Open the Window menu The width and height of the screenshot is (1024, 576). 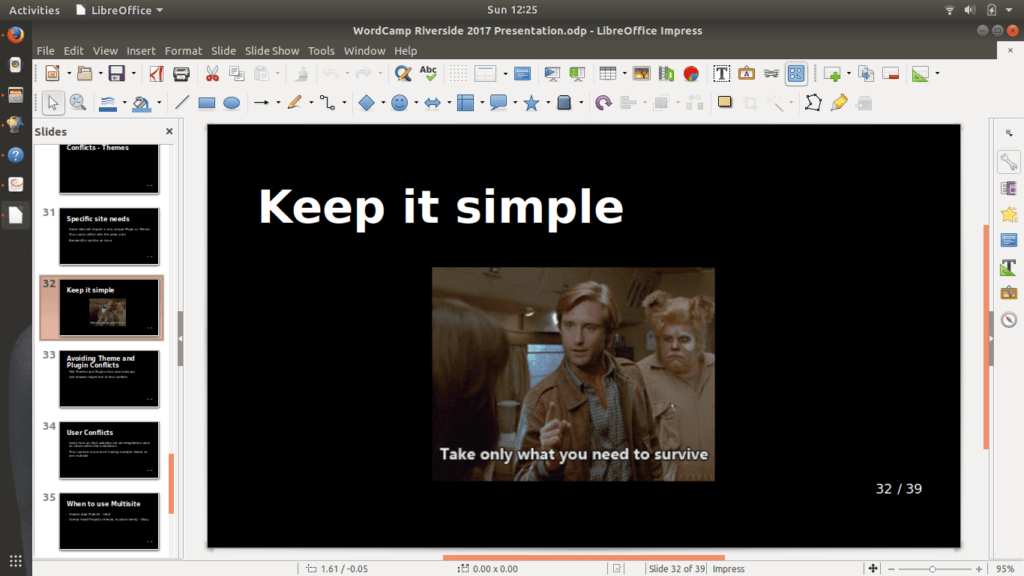point(364,51)
